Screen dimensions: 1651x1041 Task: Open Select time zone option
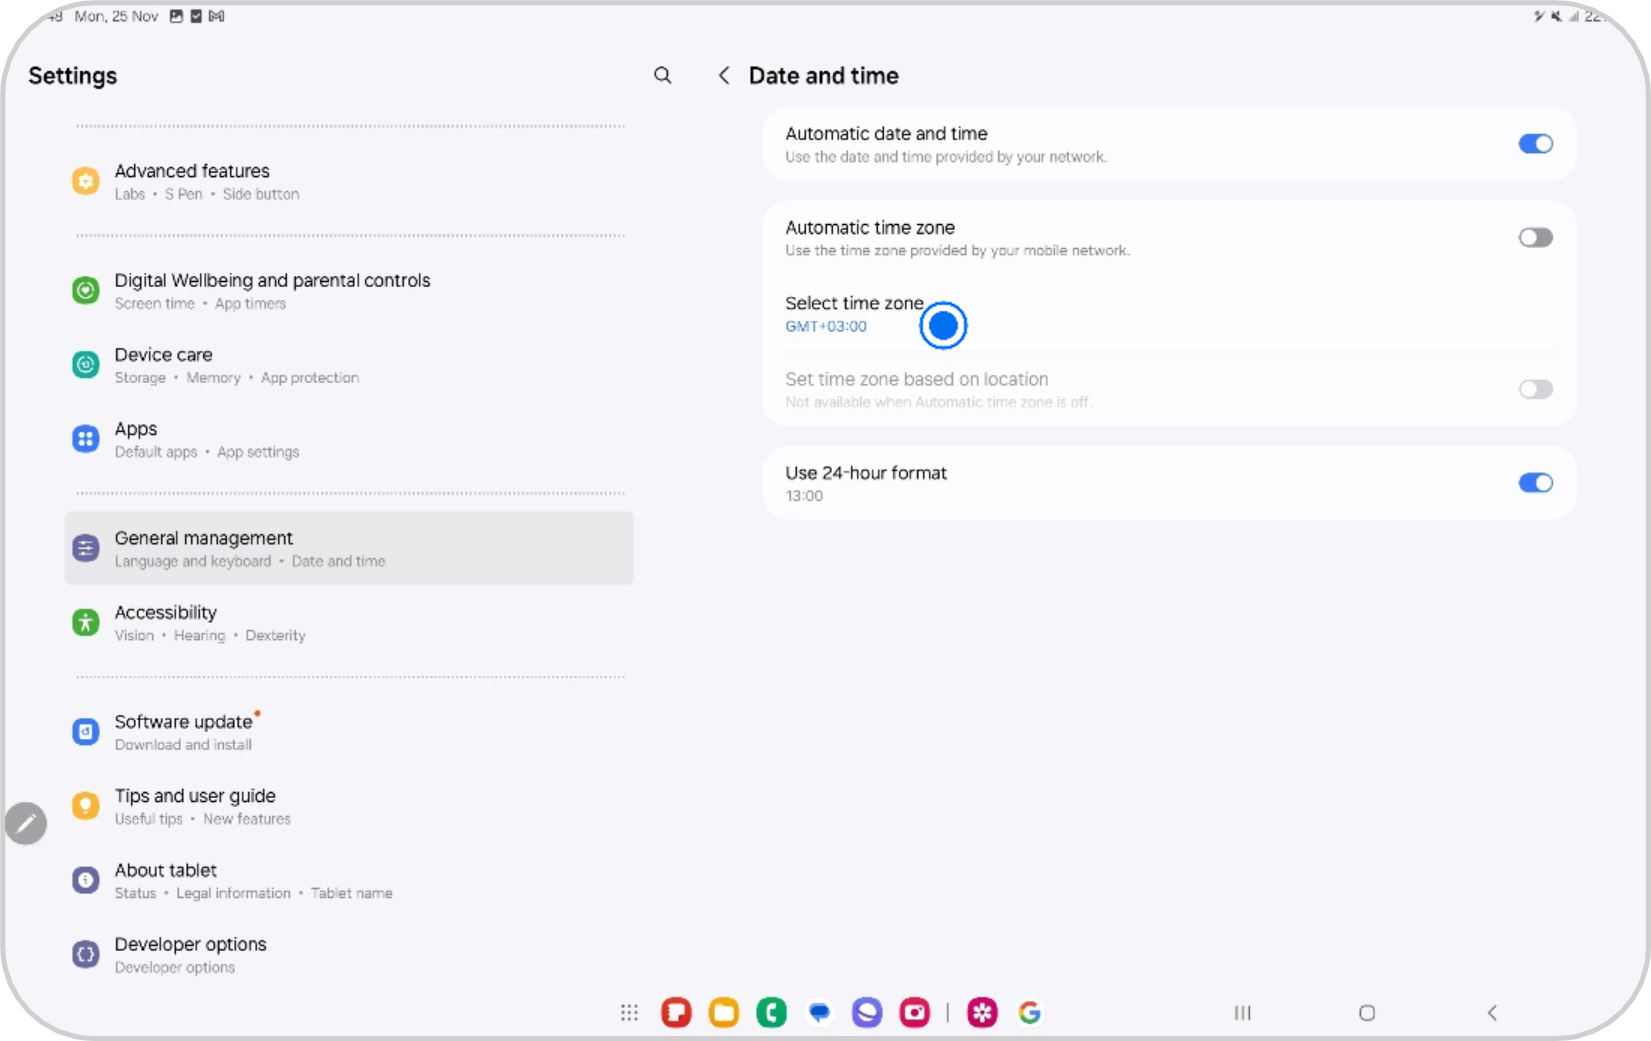pos(855,314)
